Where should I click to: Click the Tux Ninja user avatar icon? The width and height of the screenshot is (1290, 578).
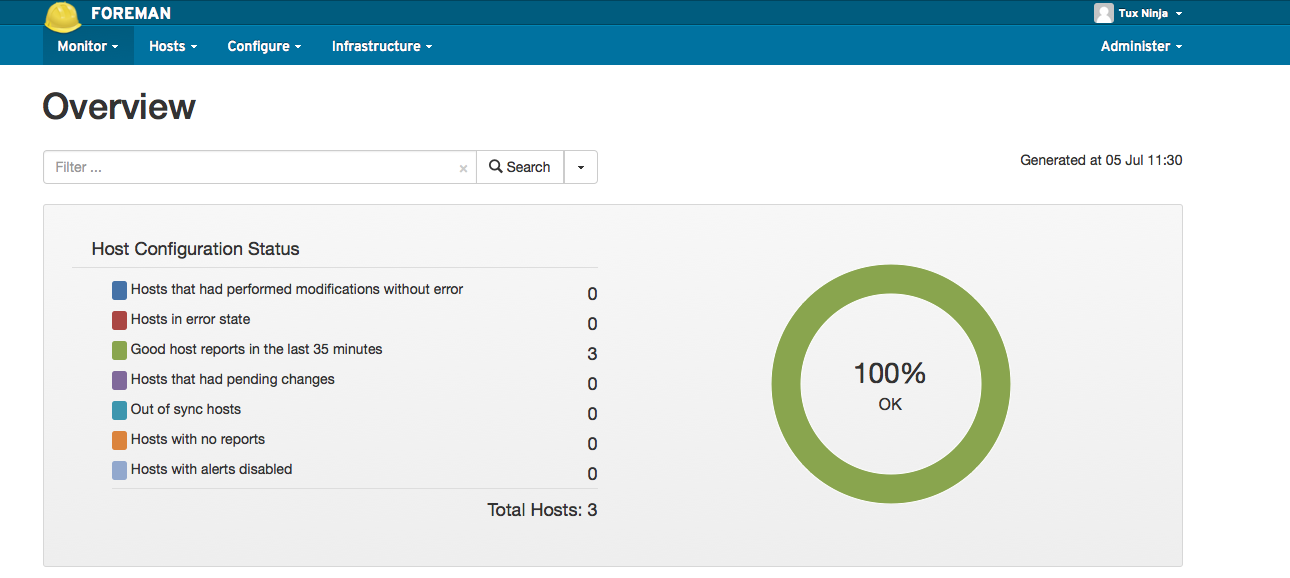pyautogui.click(x=1103, y=13)
